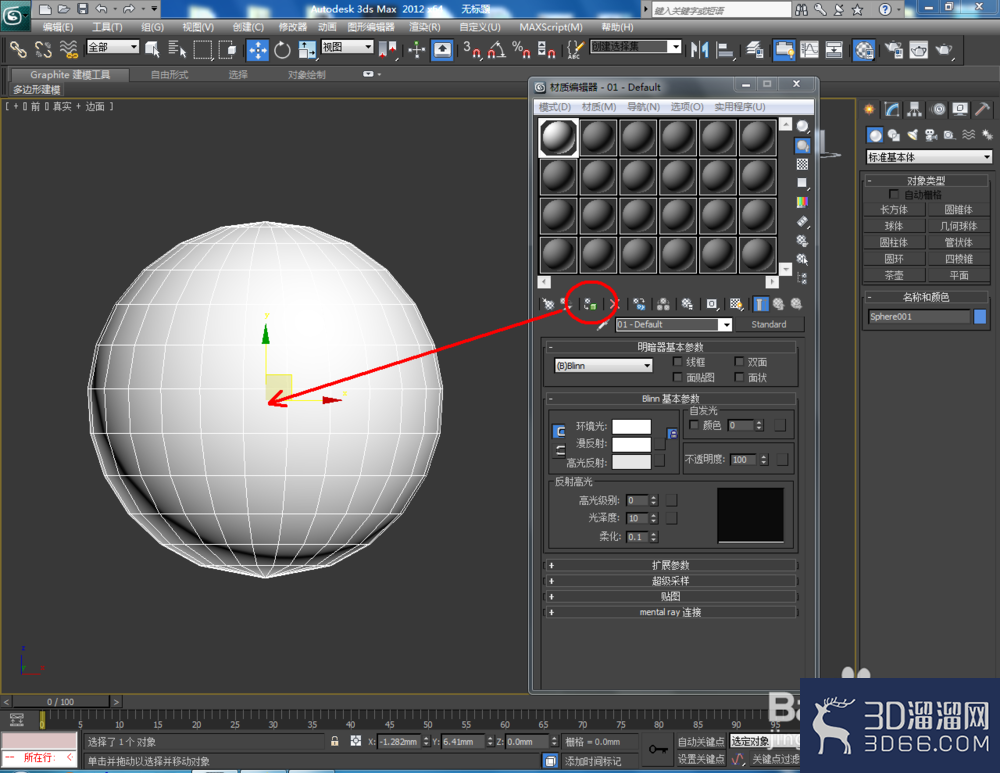Enable 线框 (Wire) checkbox
Viewport: 1000px width, 773px height.
(677, 362)
